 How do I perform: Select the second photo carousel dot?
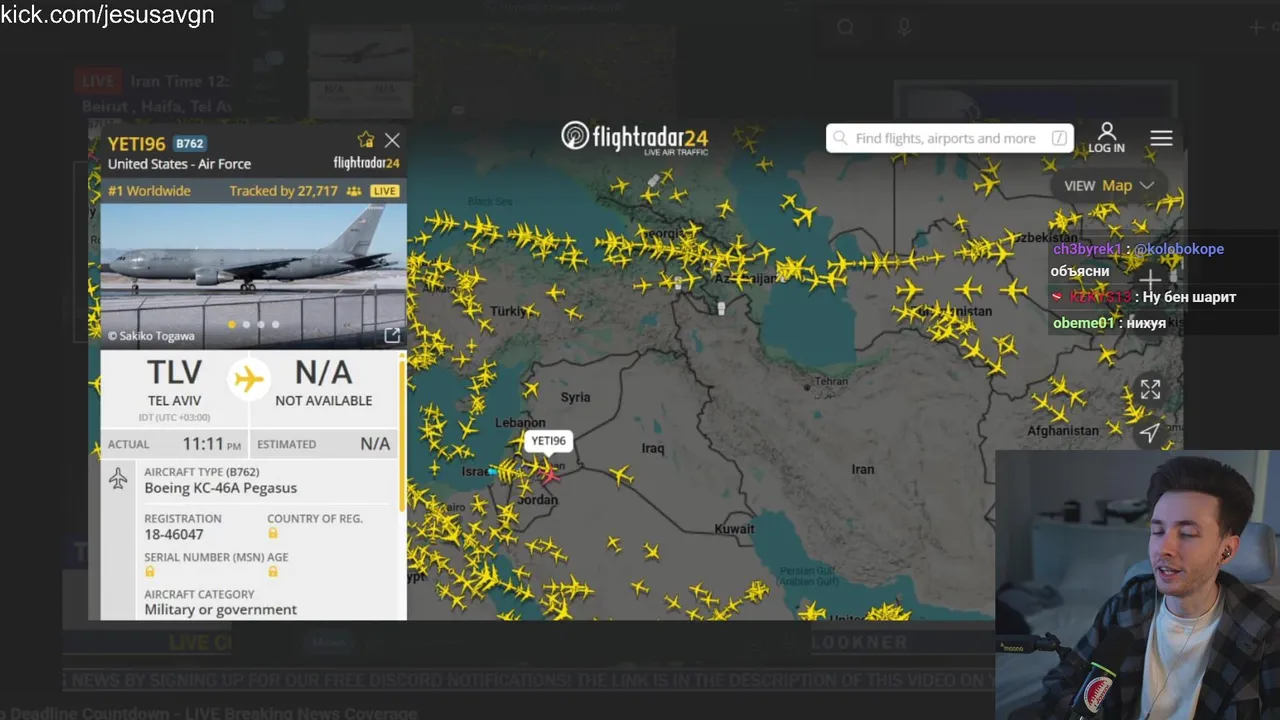[247, 324]
